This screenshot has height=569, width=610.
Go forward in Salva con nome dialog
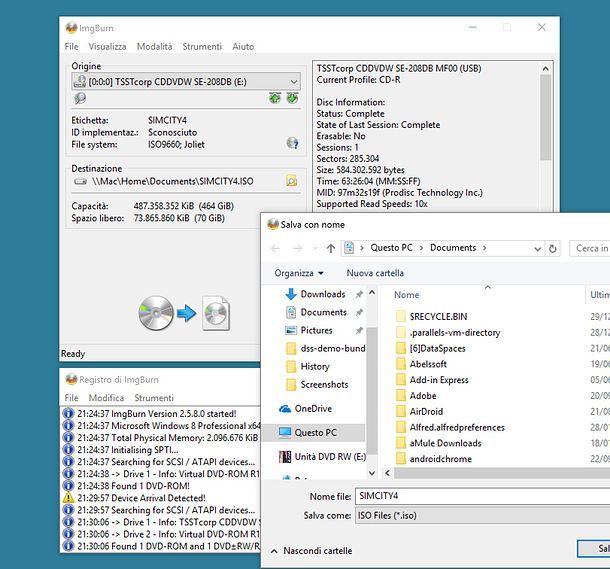click(x=298, y=248)
